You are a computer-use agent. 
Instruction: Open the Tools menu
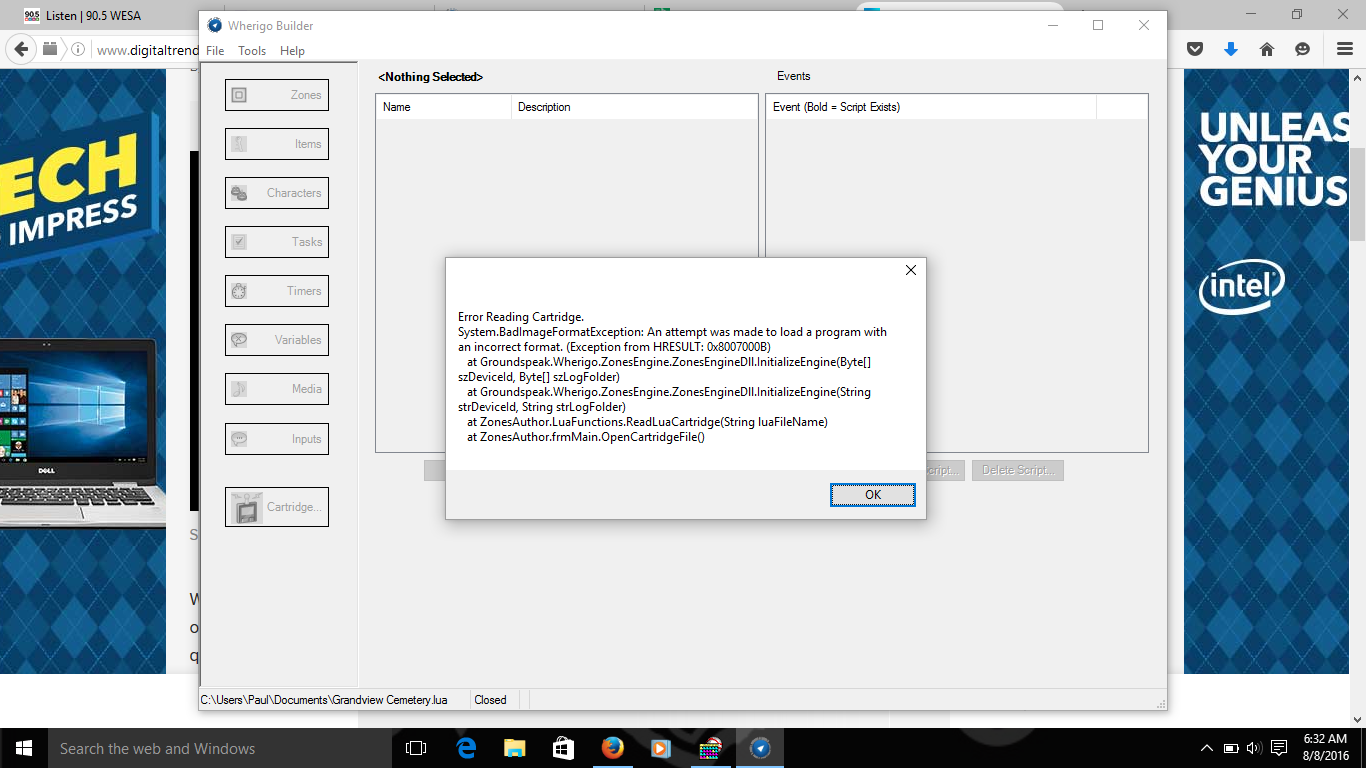coord(252,51)
